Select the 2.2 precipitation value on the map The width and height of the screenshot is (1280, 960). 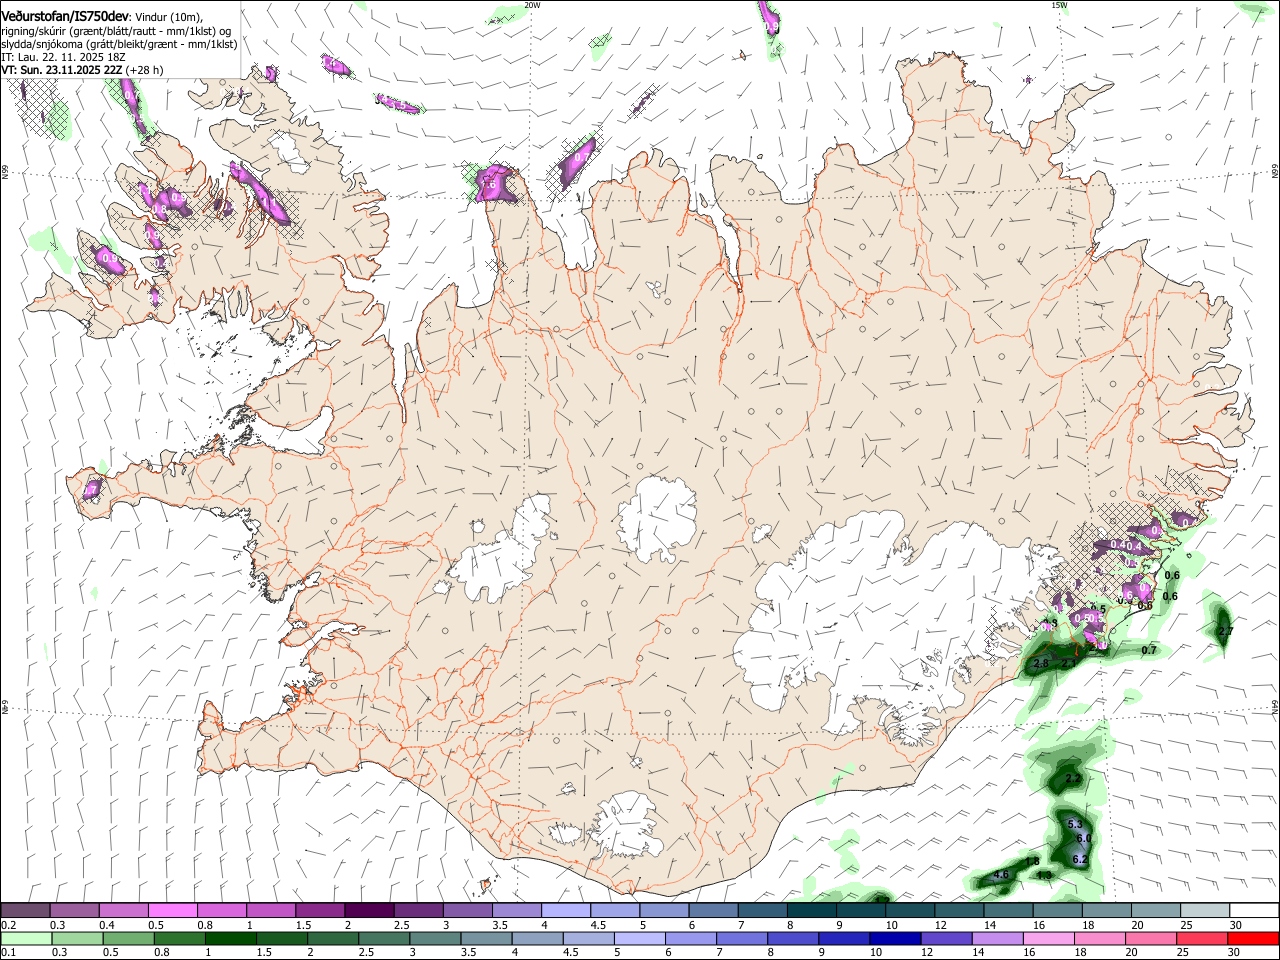pyautogui.click(x=1073, y=778)
